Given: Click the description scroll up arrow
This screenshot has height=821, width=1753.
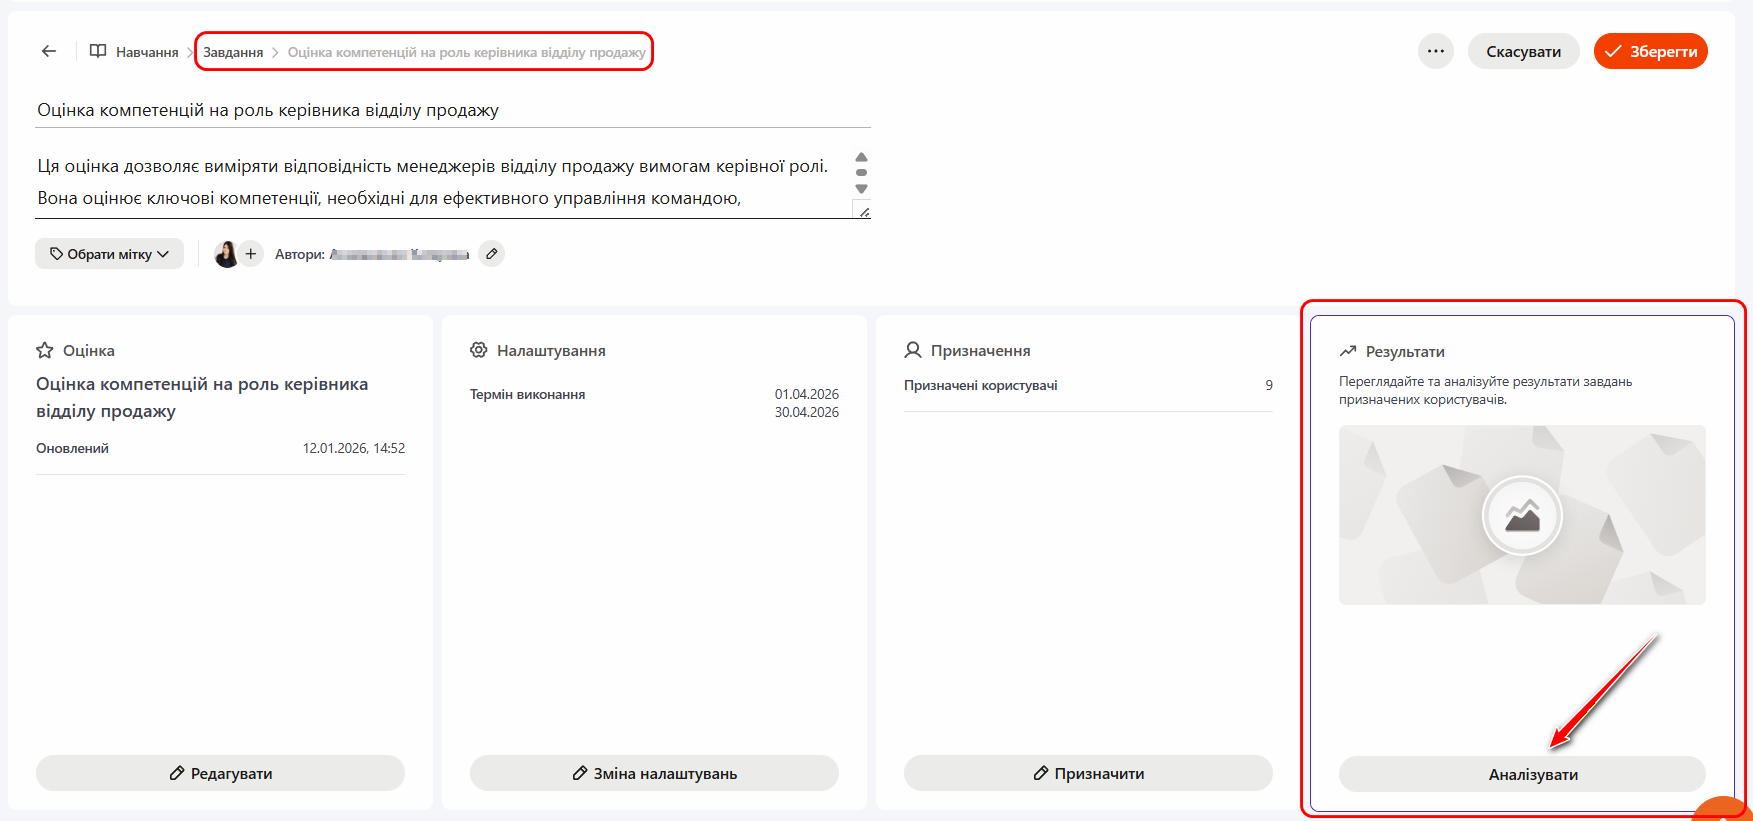Looking at the screenshot, I should (861, 157).
